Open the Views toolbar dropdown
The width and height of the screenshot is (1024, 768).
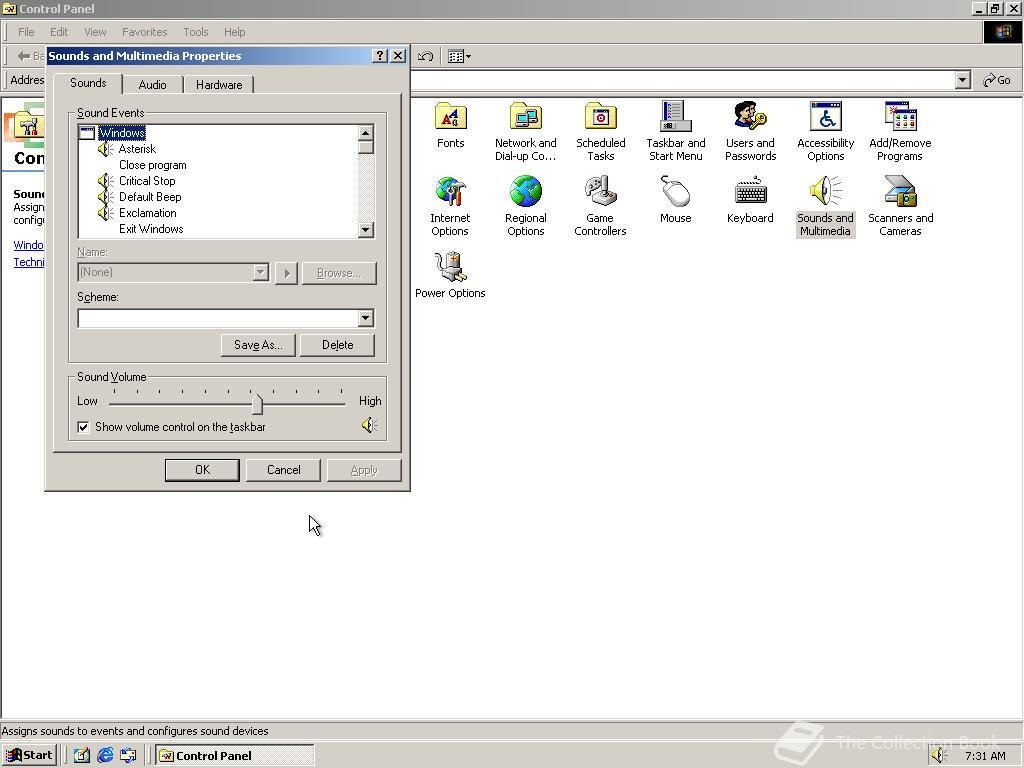click(x=459, y=56)
